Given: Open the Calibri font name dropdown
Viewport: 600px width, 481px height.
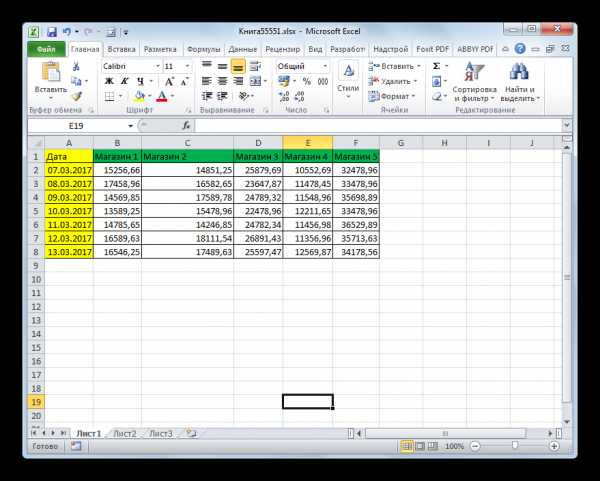Looking at the screenshot, I should [157, 66].
